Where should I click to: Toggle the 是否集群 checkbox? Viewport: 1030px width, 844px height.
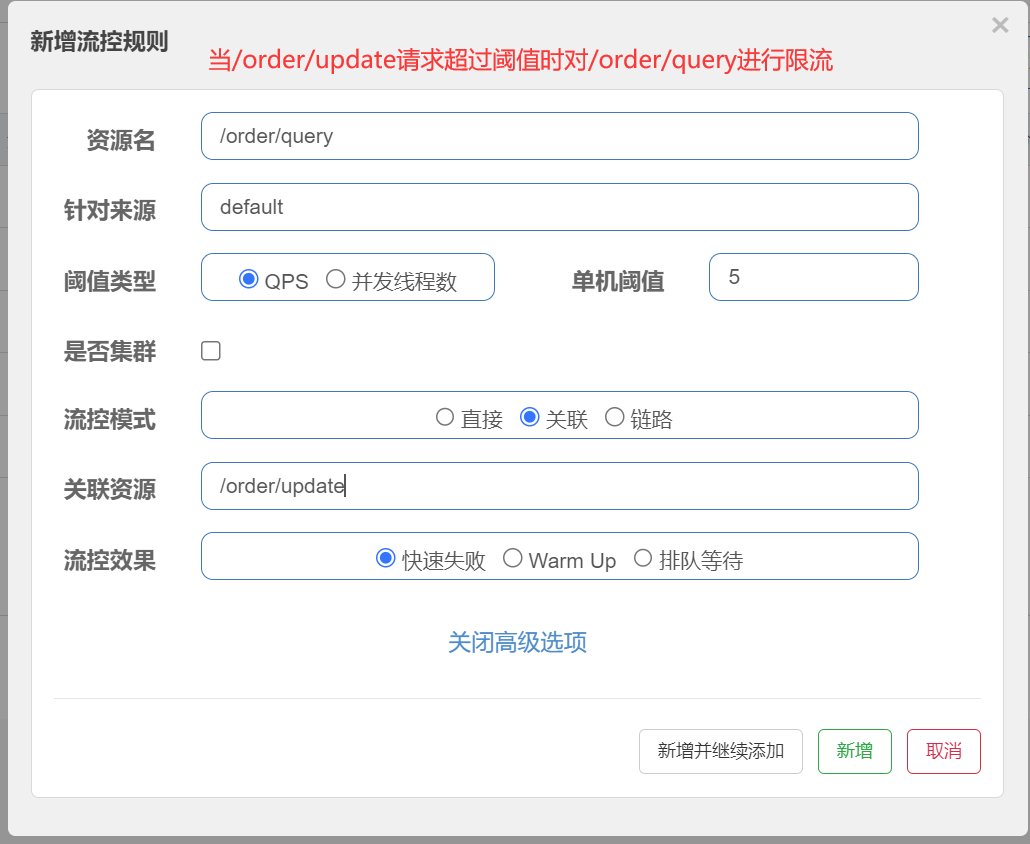click(211, 351)
